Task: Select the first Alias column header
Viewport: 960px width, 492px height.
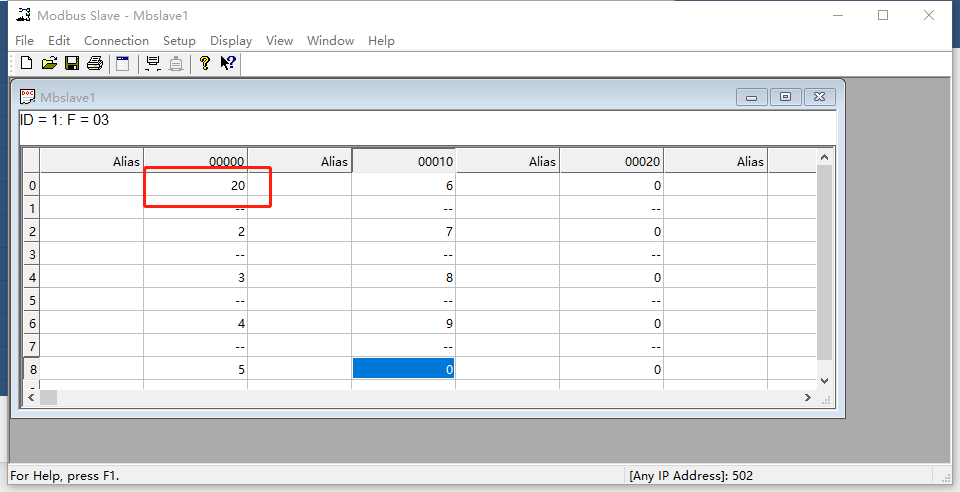Action: 91,161
